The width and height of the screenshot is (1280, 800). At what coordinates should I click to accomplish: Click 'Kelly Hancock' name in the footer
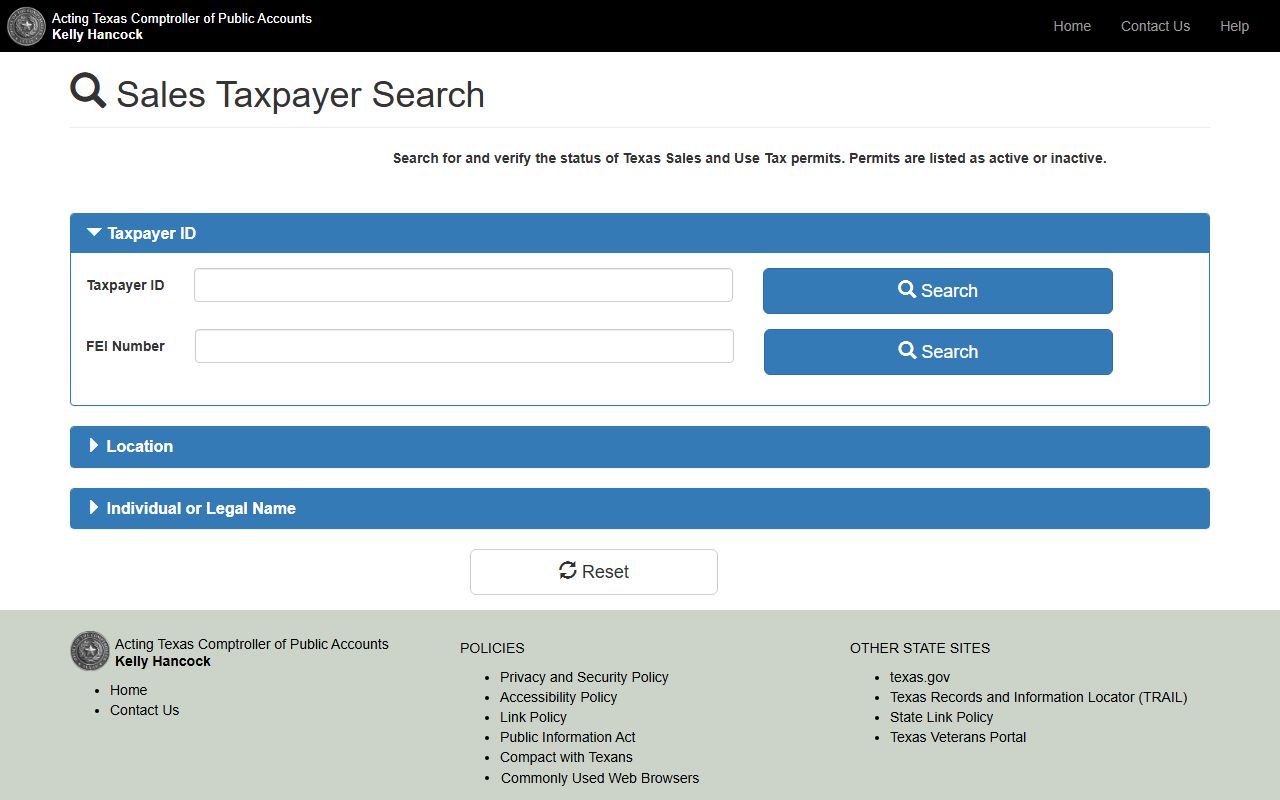point(163,661)
